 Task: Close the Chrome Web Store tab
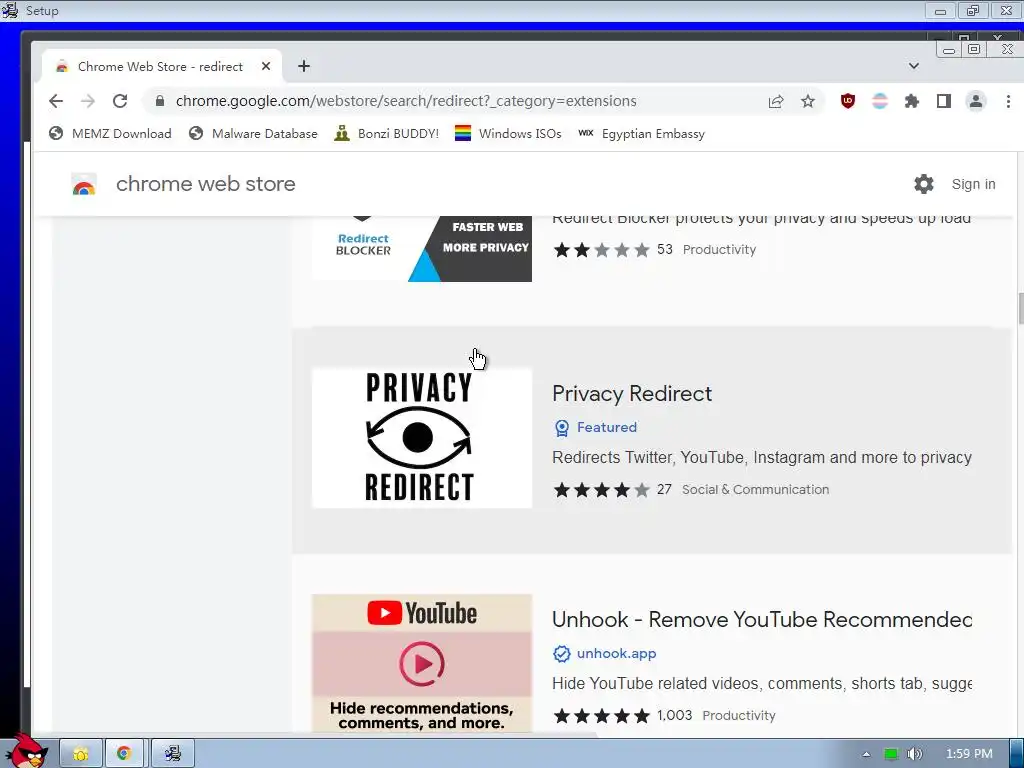[x=266, y=66]
